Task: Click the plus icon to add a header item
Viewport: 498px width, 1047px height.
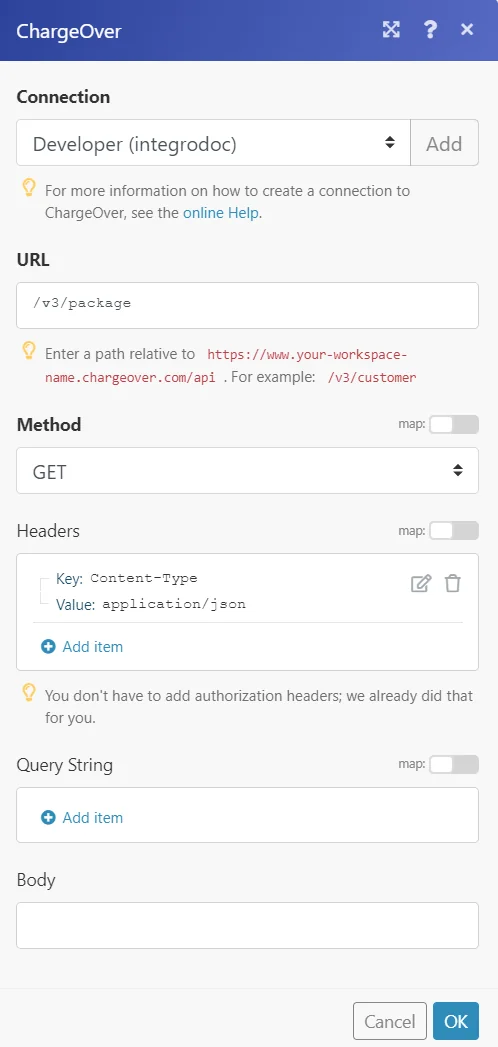Action: (x=48, y=646)
